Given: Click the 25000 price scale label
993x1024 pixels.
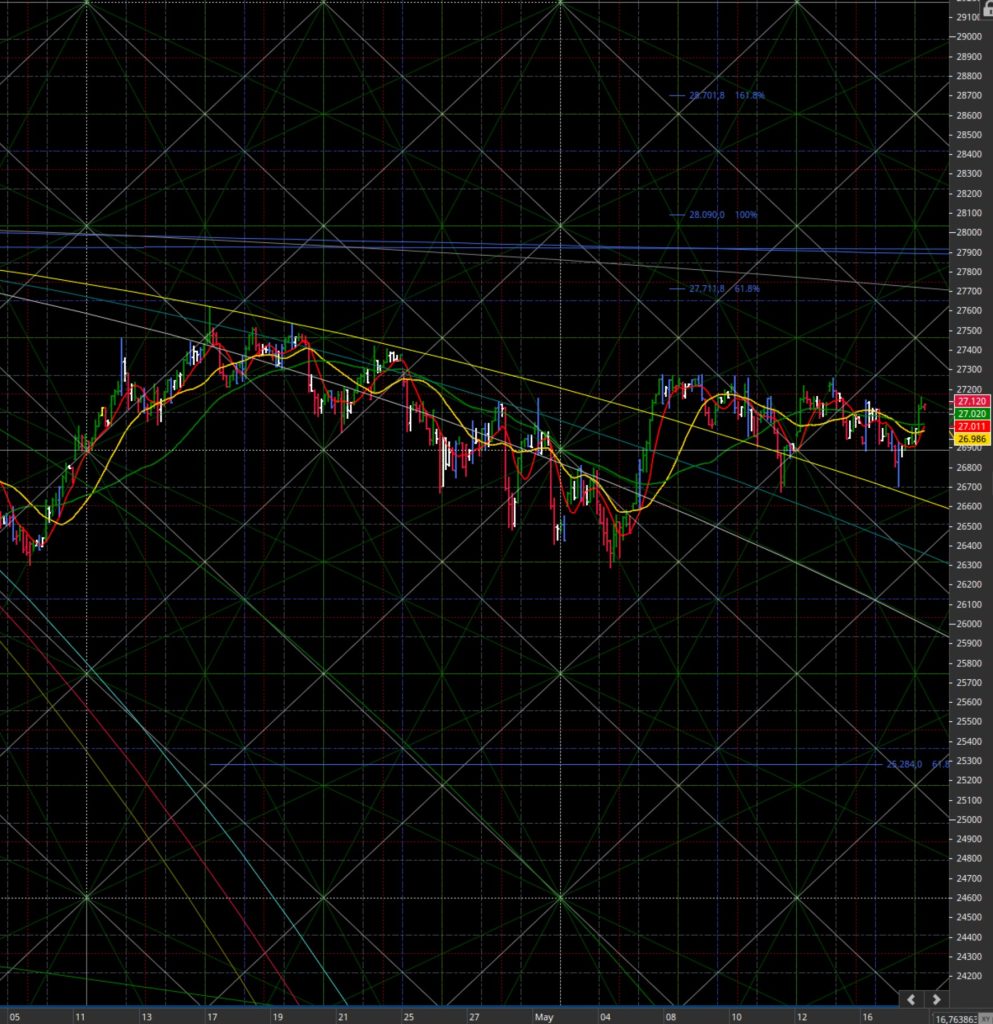Looking at the screenshot, I should coord(969,820).
